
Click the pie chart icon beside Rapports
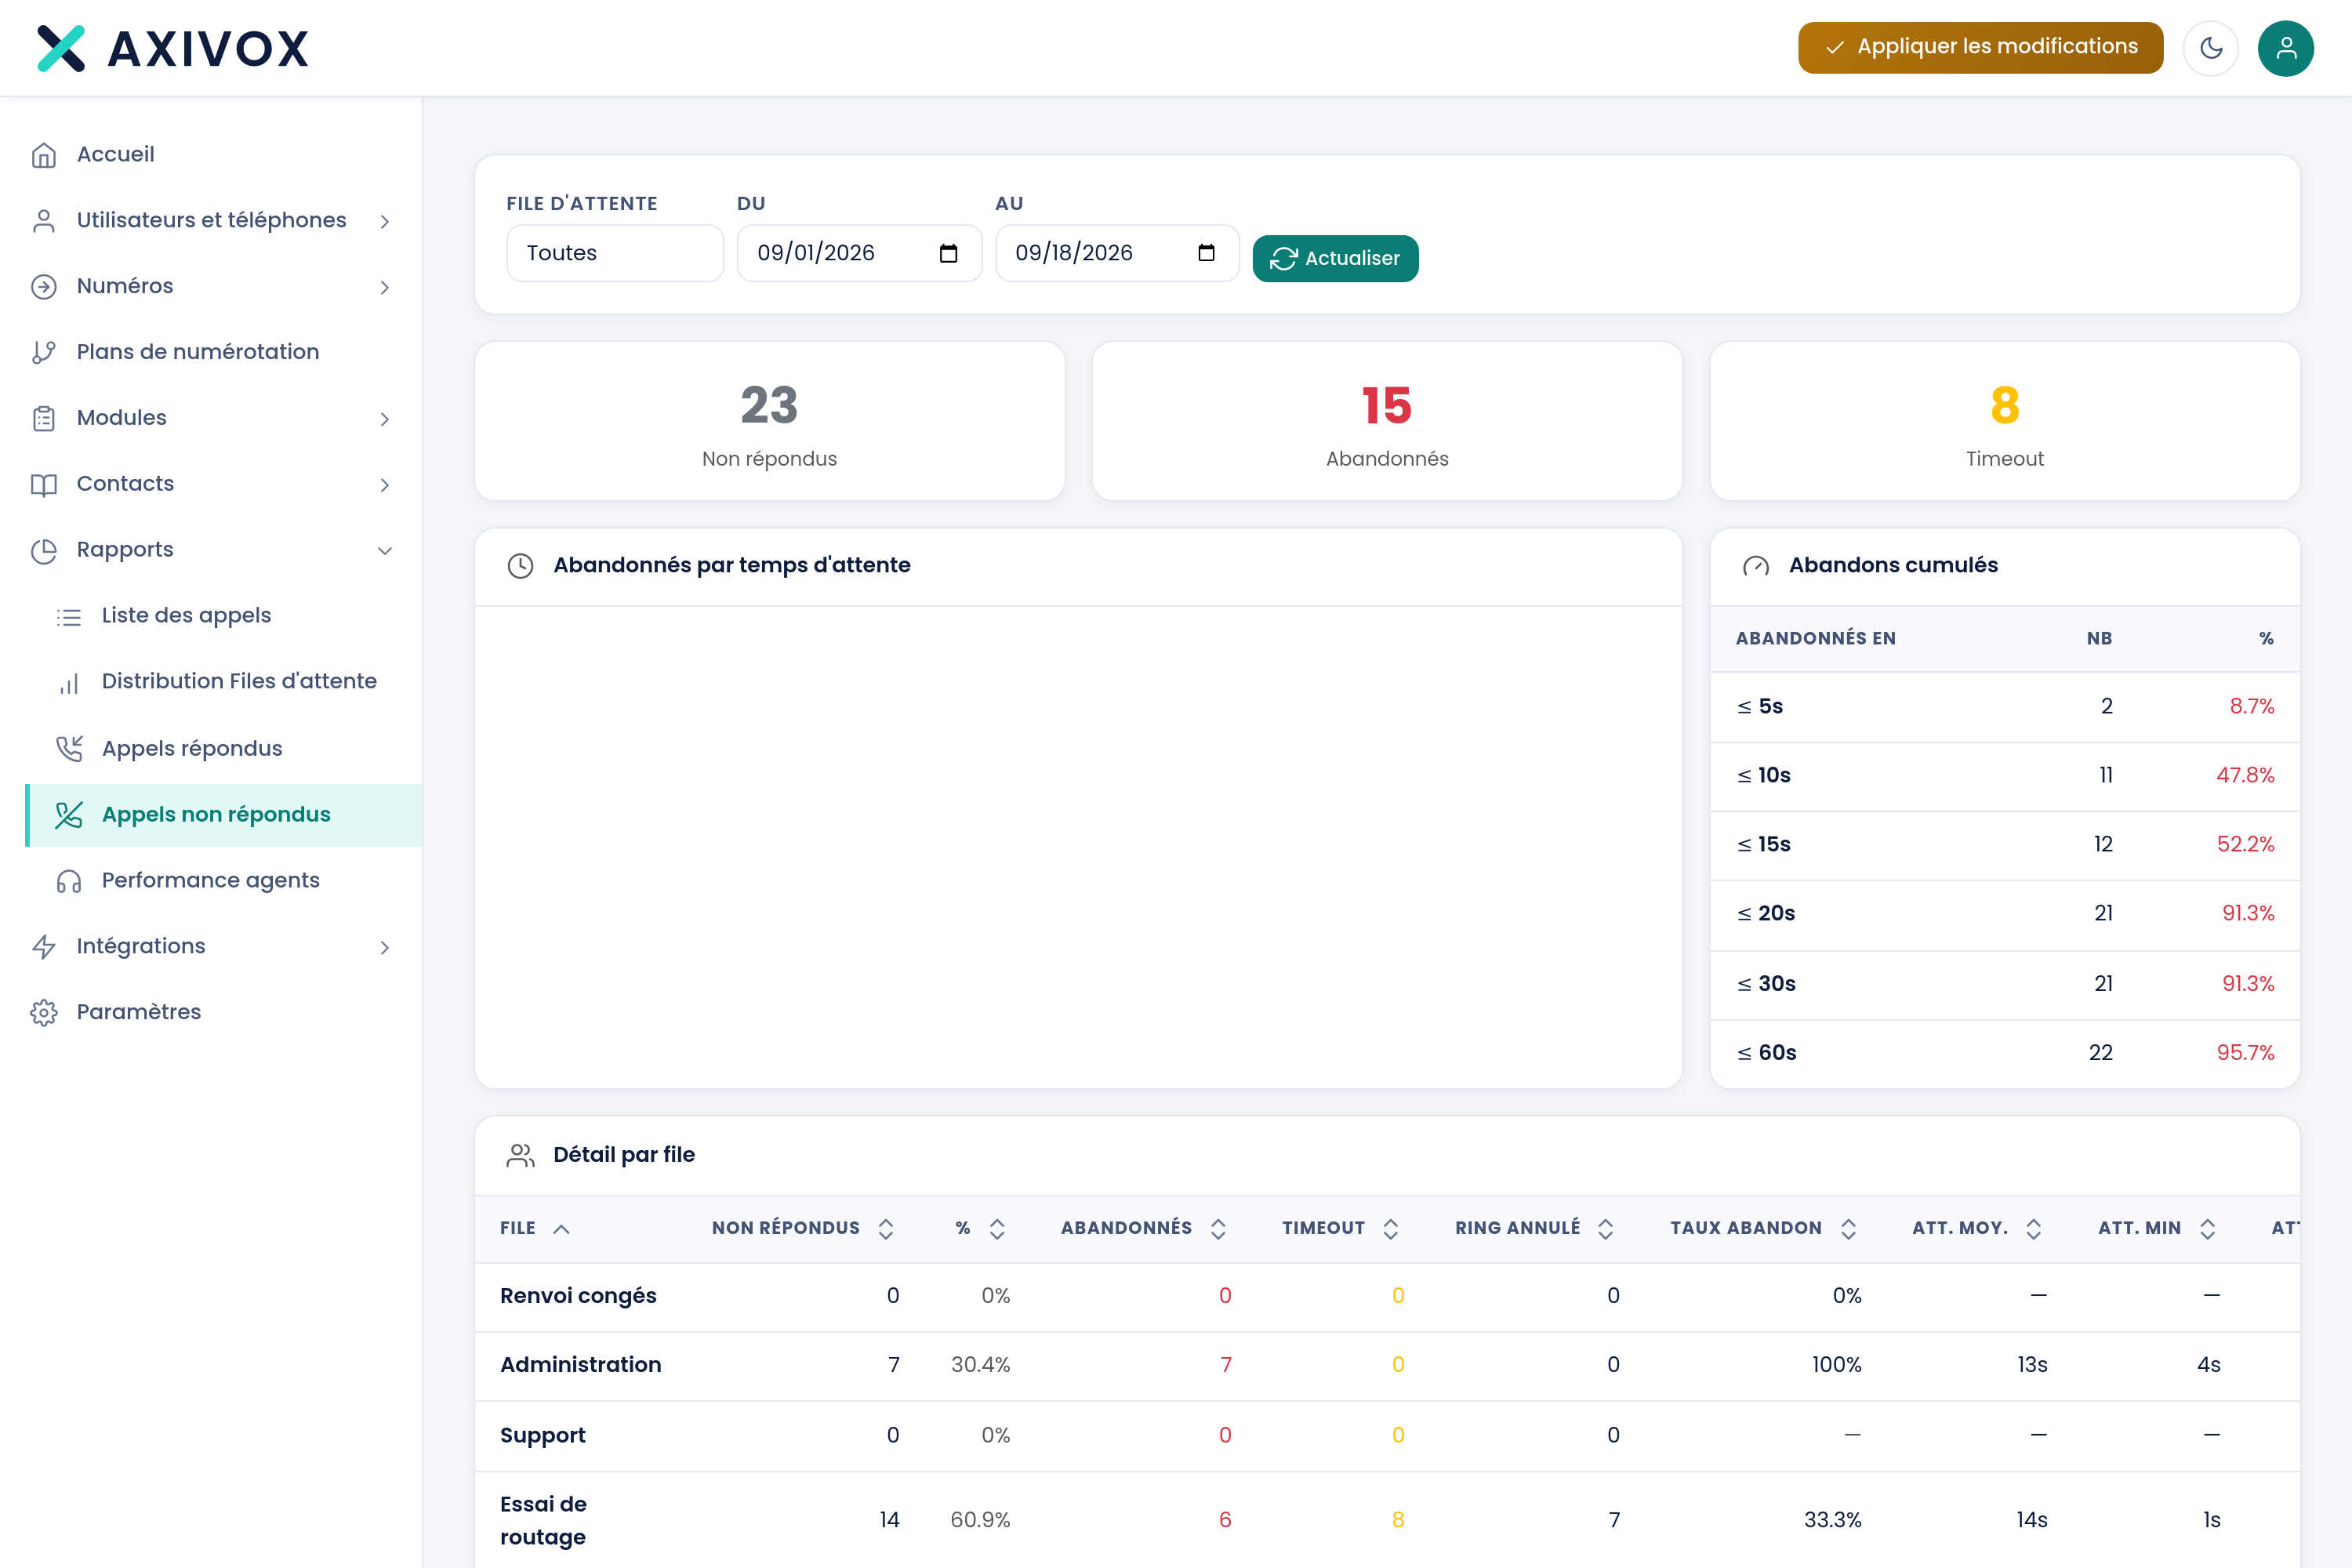44,550
